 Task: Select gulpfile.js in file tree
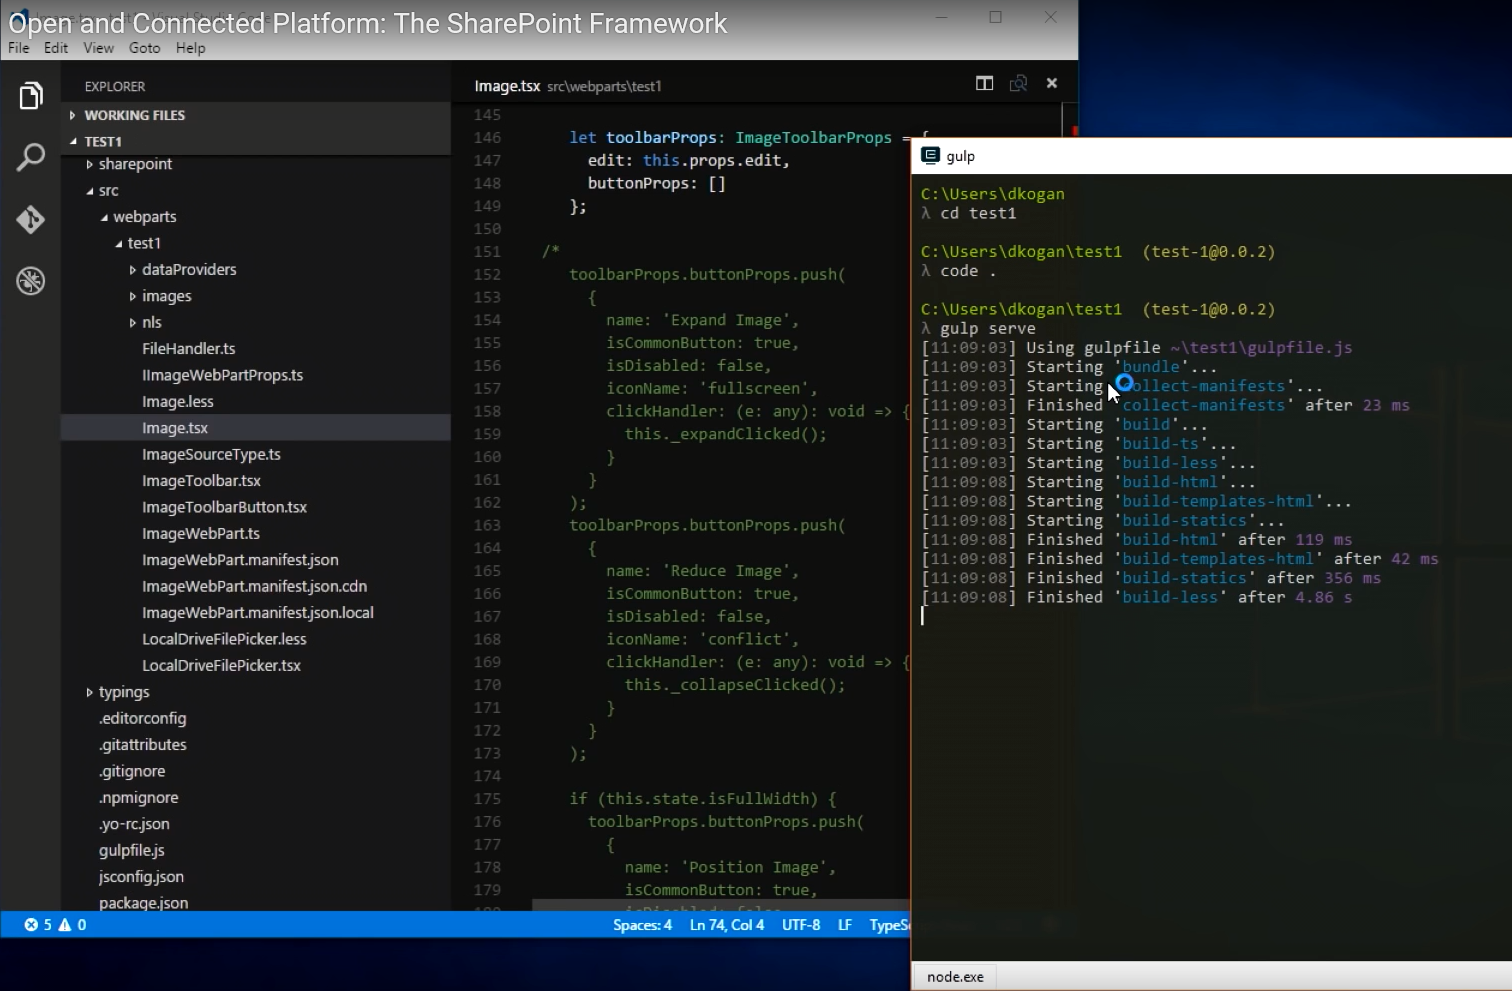pyautogui.click(x=131, y=851)
